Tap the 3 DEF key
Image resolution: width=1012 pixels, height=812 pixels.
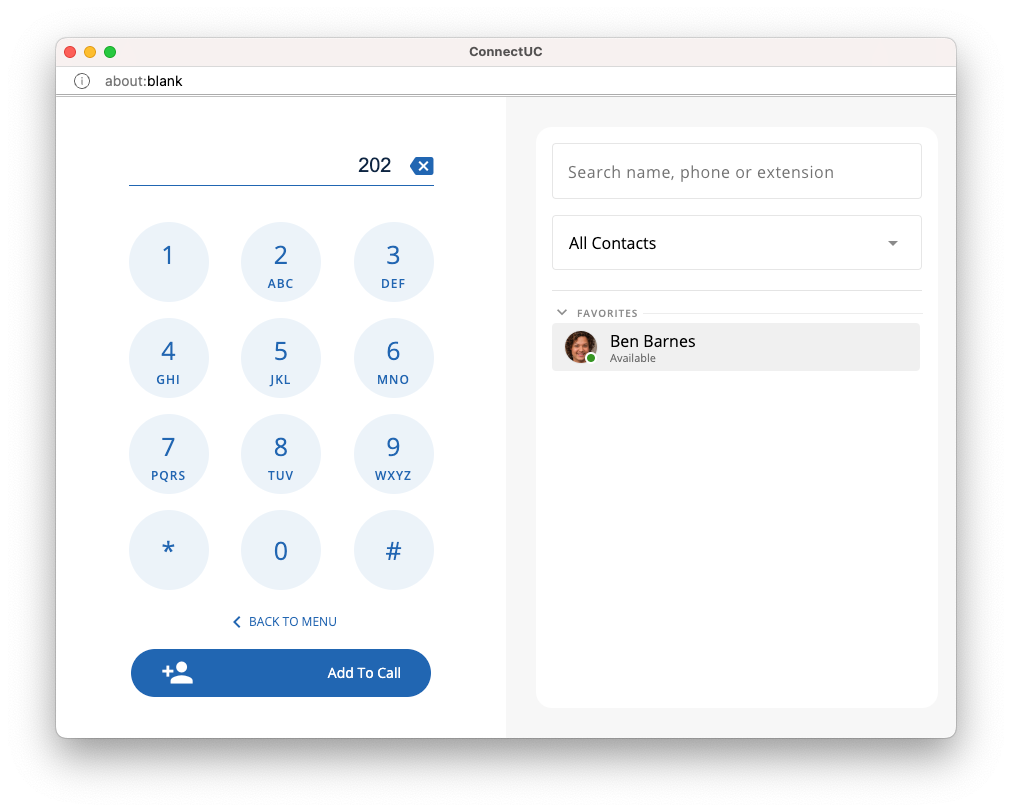[x=394, y=262]
